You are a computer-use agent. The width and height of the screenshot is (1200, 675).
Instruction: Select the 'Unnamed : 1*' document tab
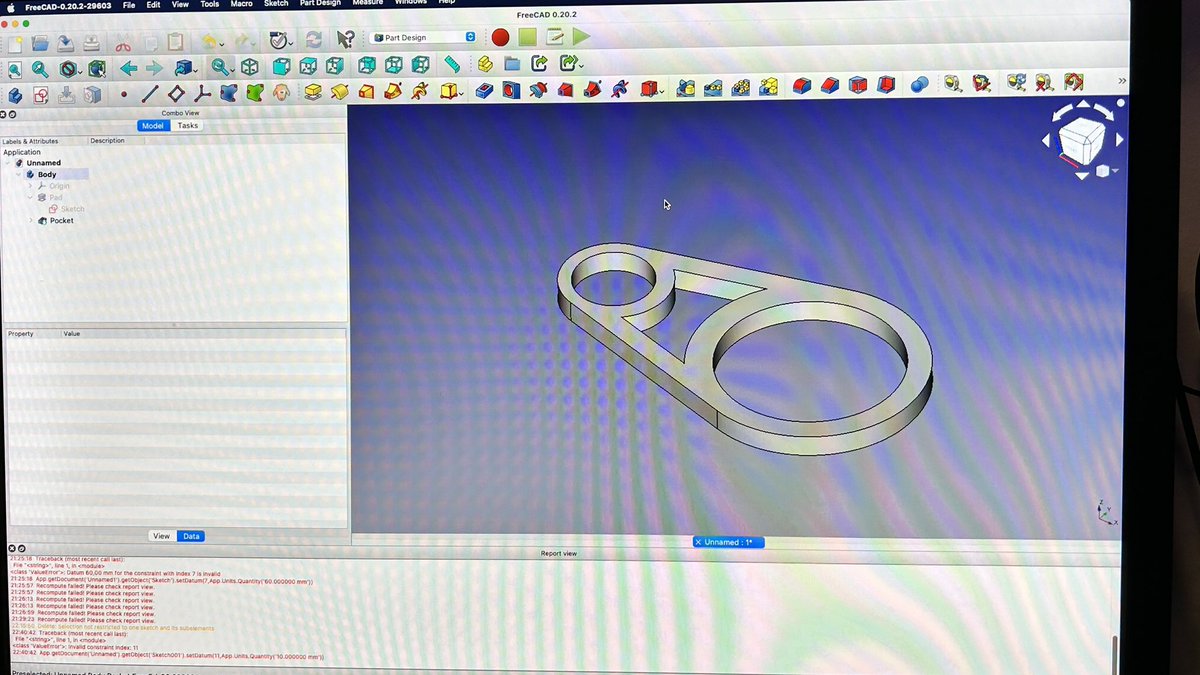point(728,542)
